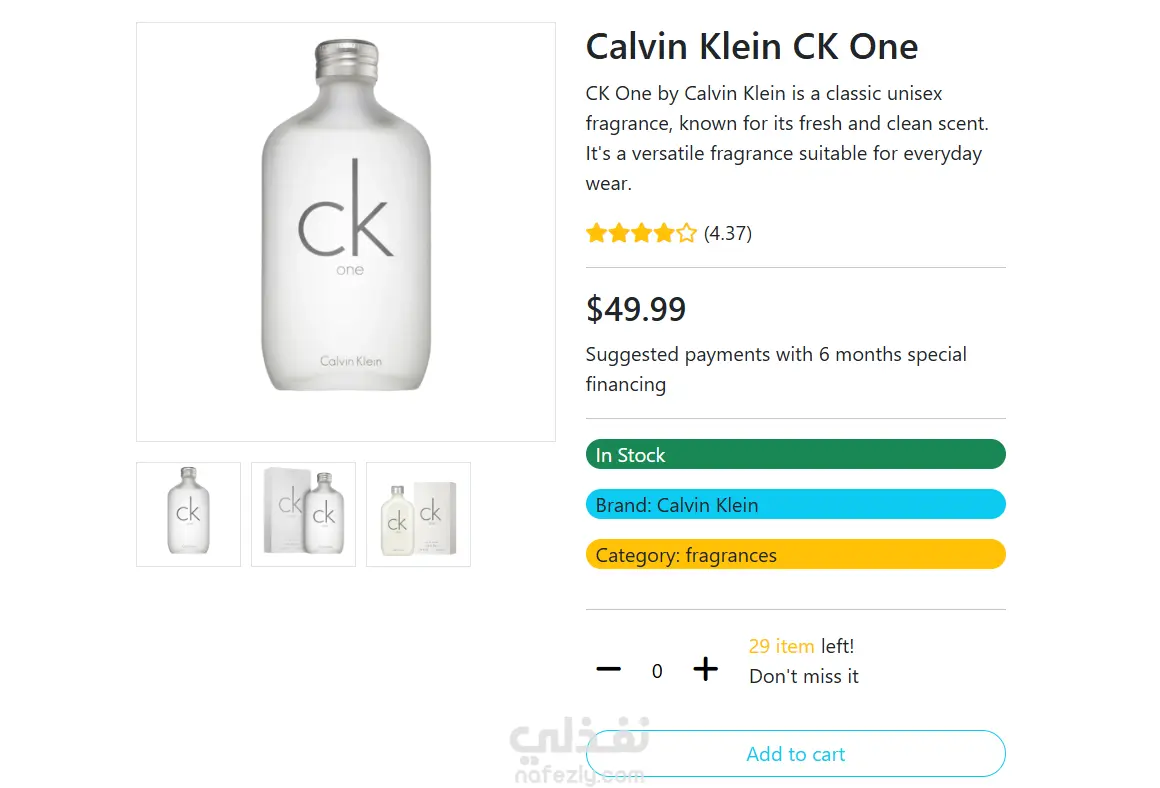Viewport: 1160px width, 788px height.
Task: Click the 29 item left notice
Action: pyautogui.click(x=801, y=647)
